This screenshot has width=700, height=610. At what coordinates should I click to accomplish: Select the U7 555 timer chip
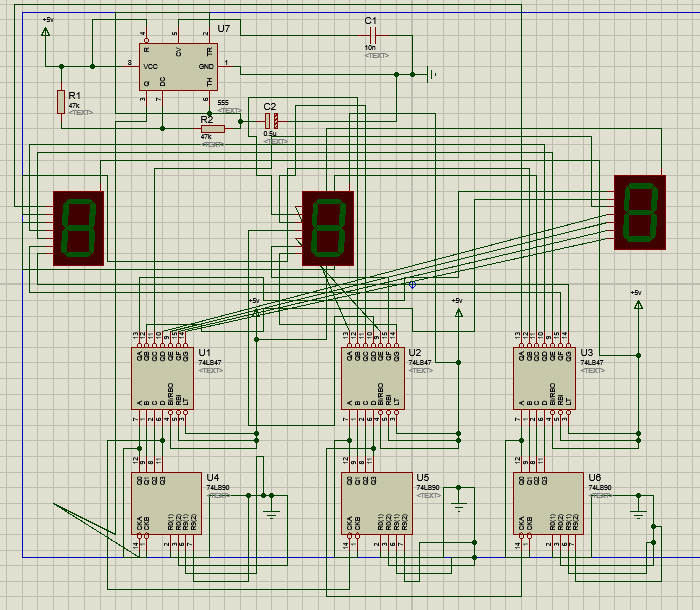click(x=177, y=67)
